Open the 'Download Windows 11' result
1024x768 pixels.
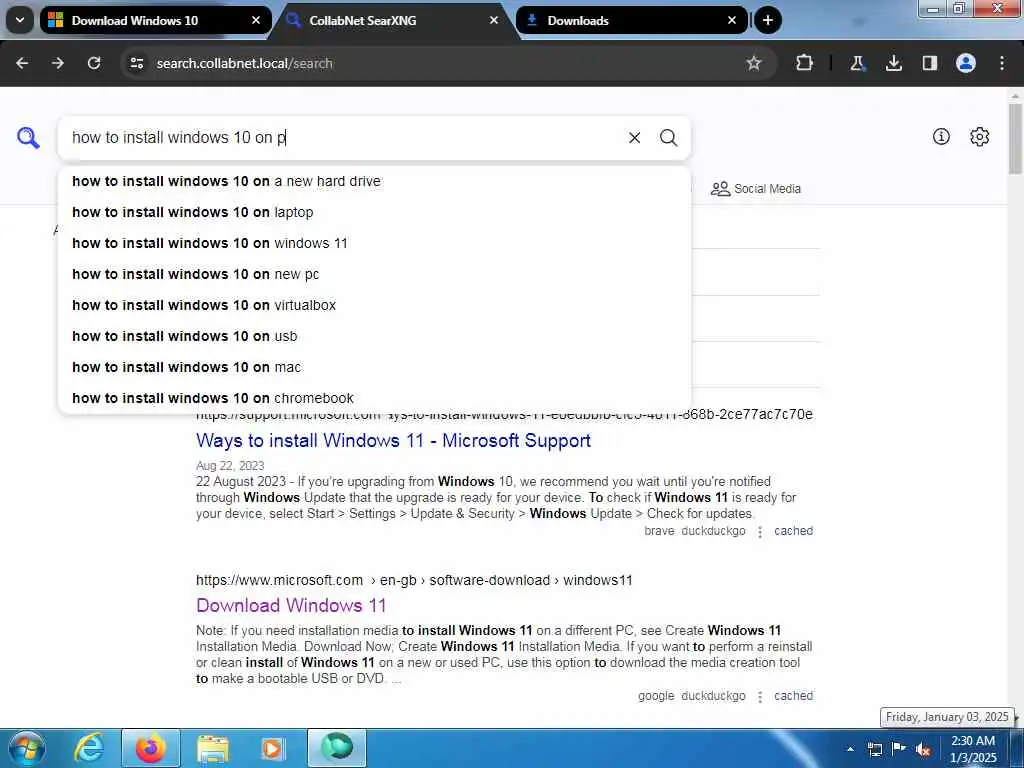[x=291, y=605]
